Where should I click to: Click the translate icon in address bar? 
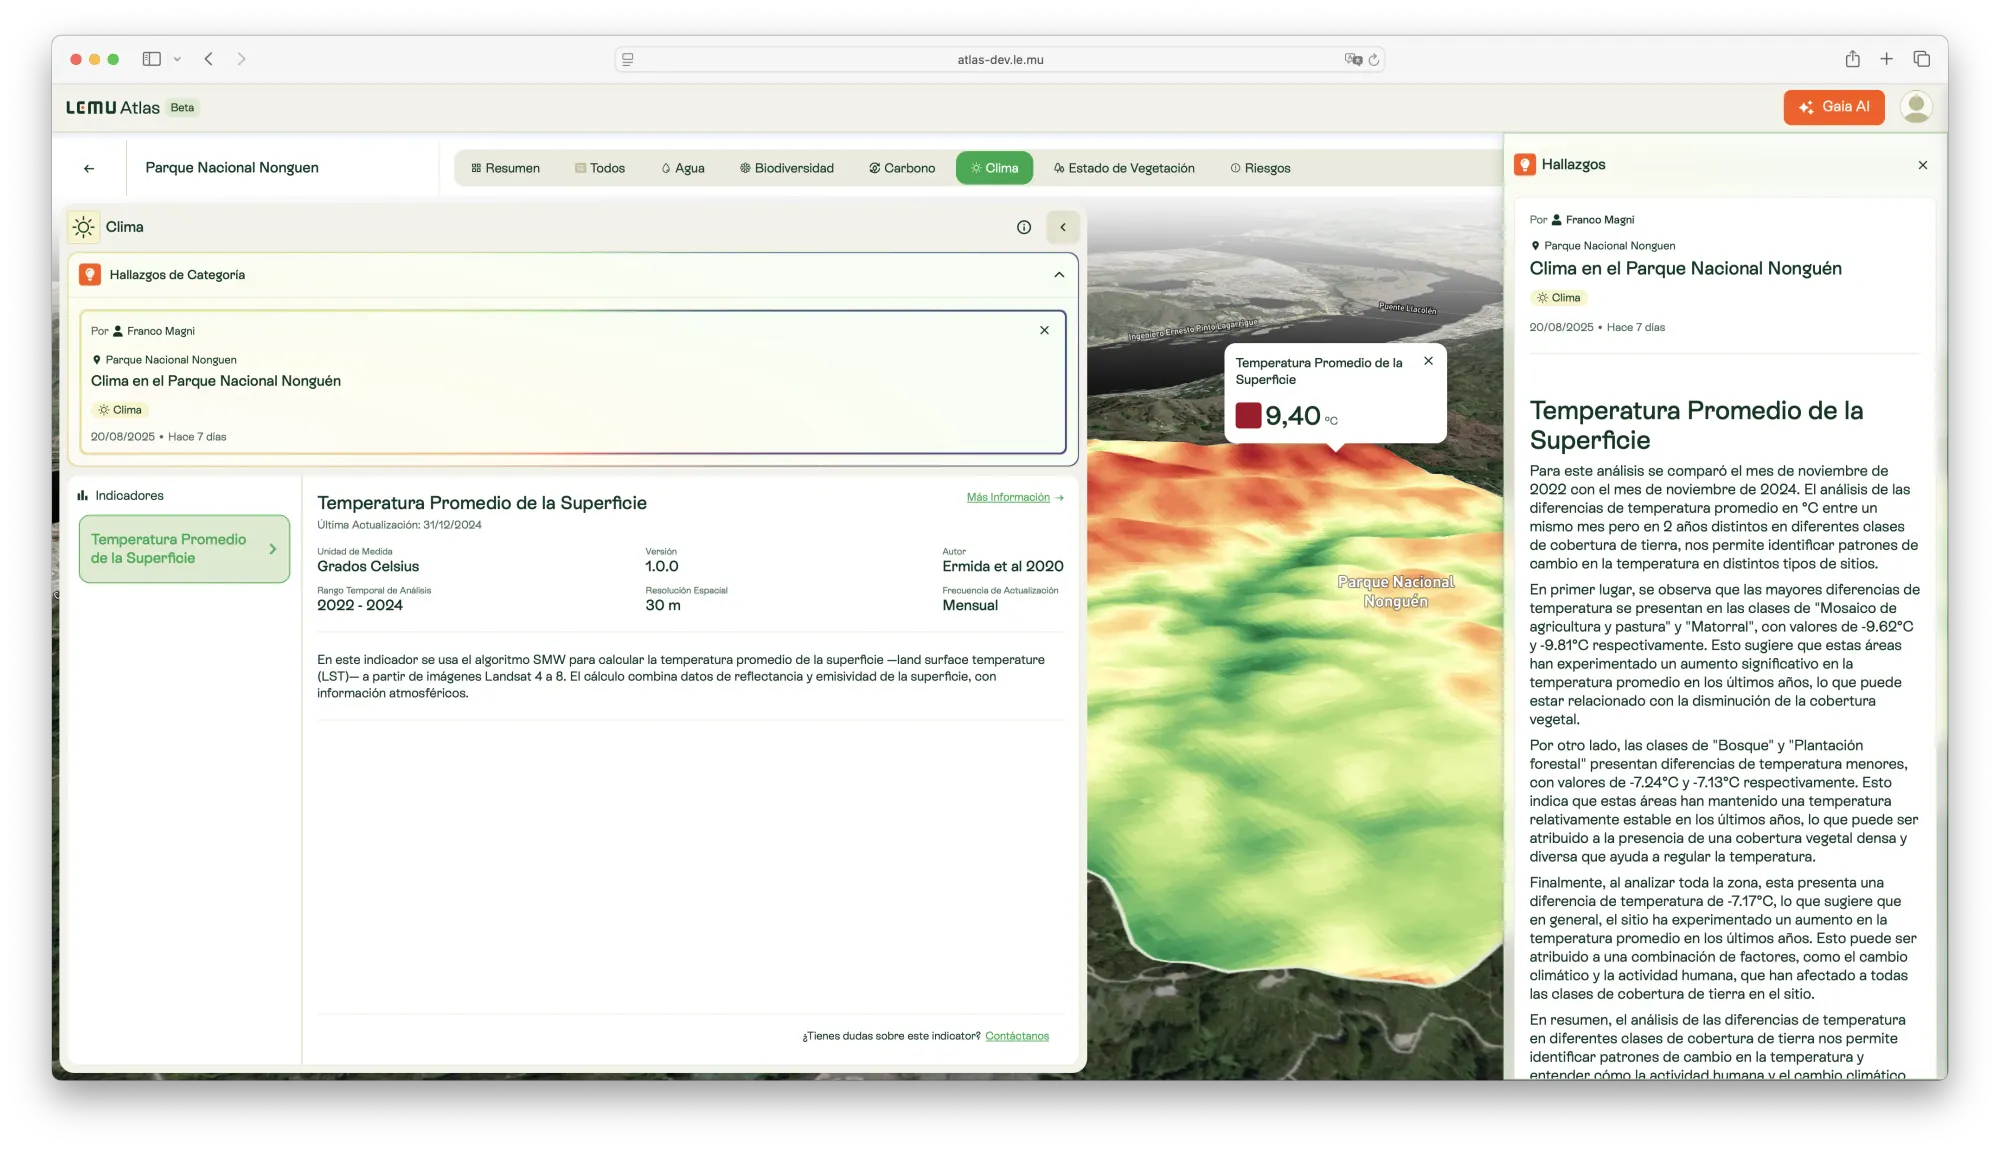[1353, 60]
